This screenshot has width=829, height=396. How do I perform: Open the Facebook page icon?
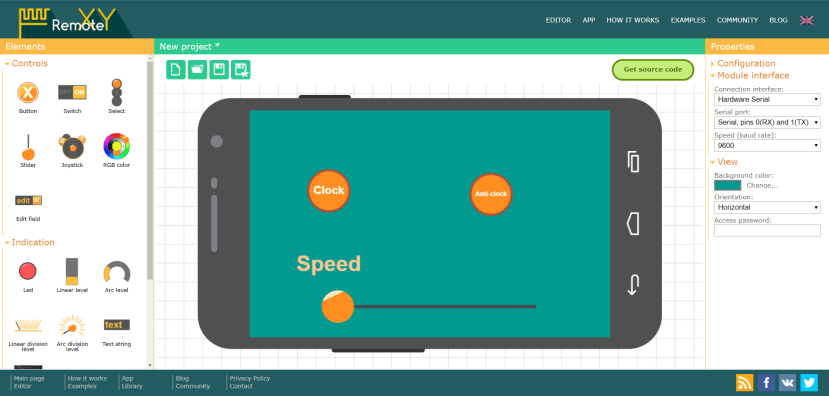point(766,382)
